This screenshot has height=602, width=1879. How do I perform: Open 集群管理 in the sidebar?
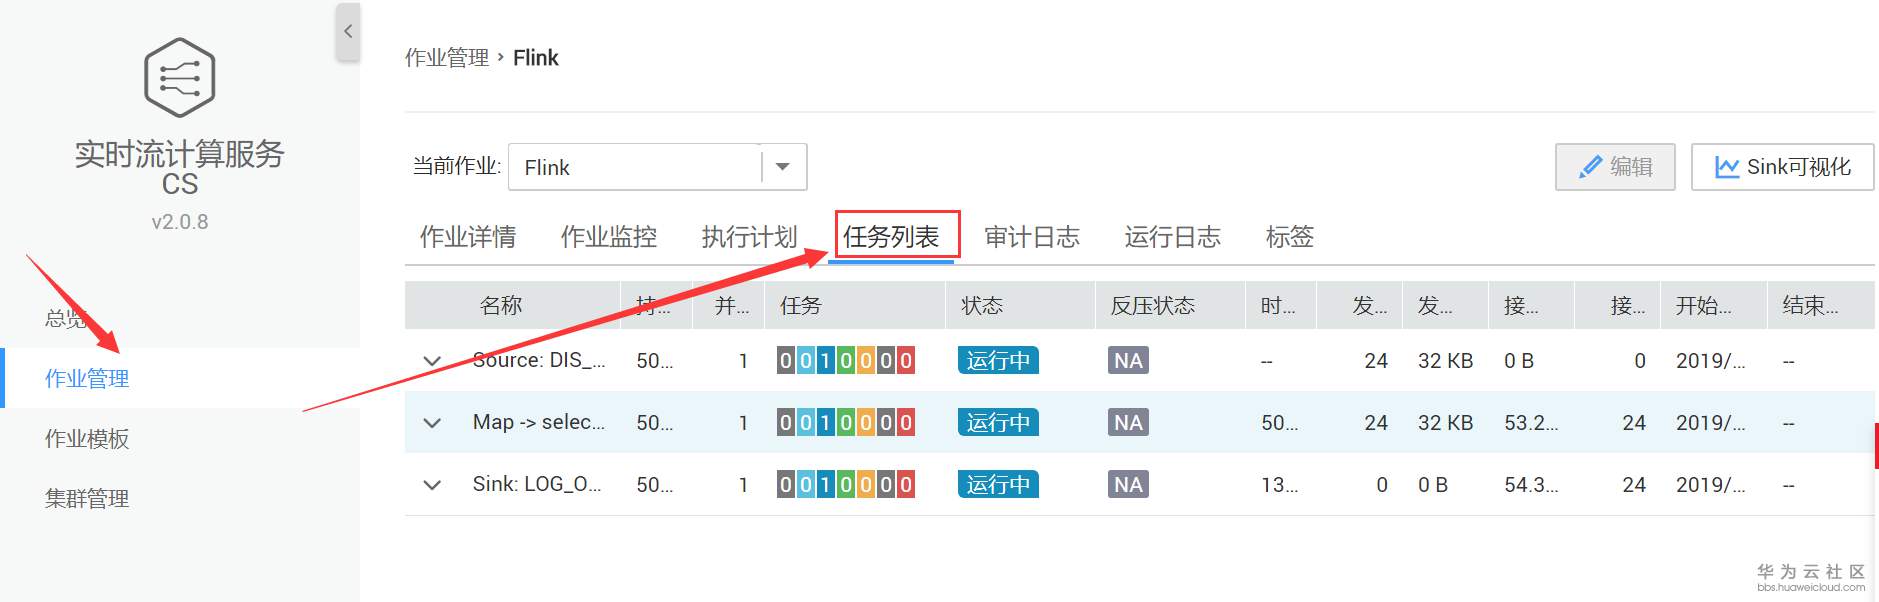pyautogui.click(x=87, y=498)
